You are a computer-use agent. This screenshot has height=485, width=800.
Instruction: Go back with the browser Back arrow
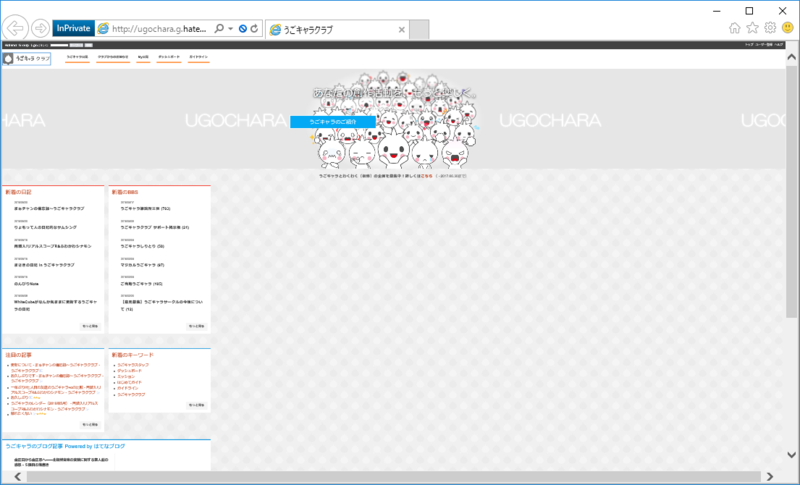15,28
